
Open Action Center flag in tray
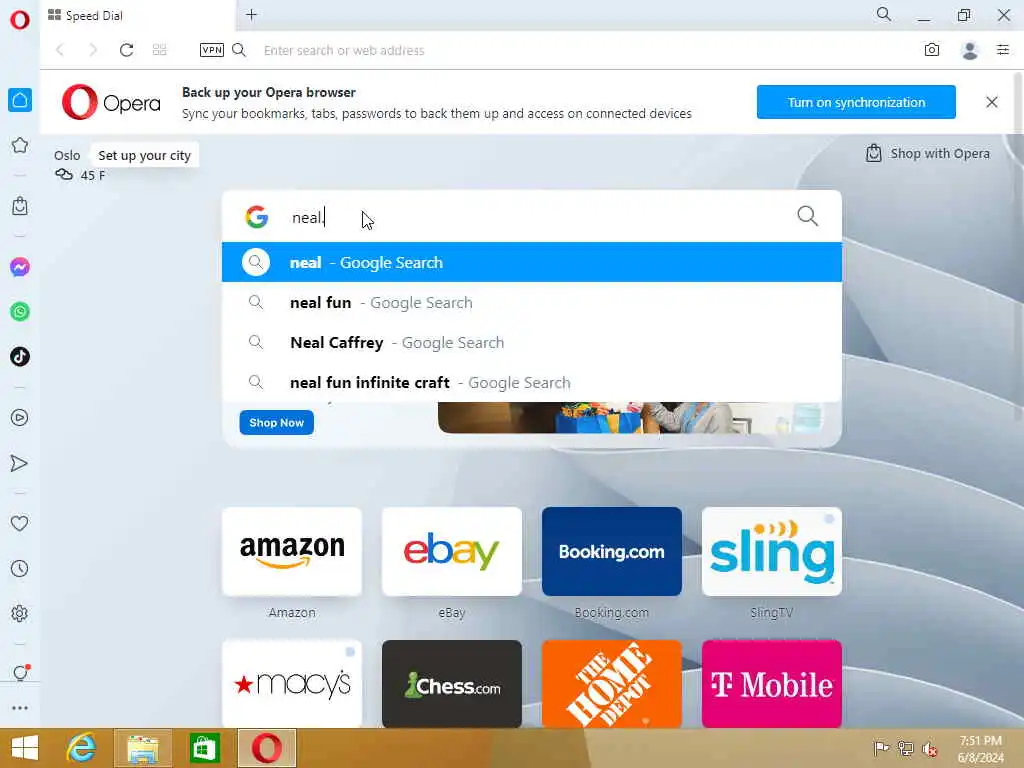tap(881, 748)
